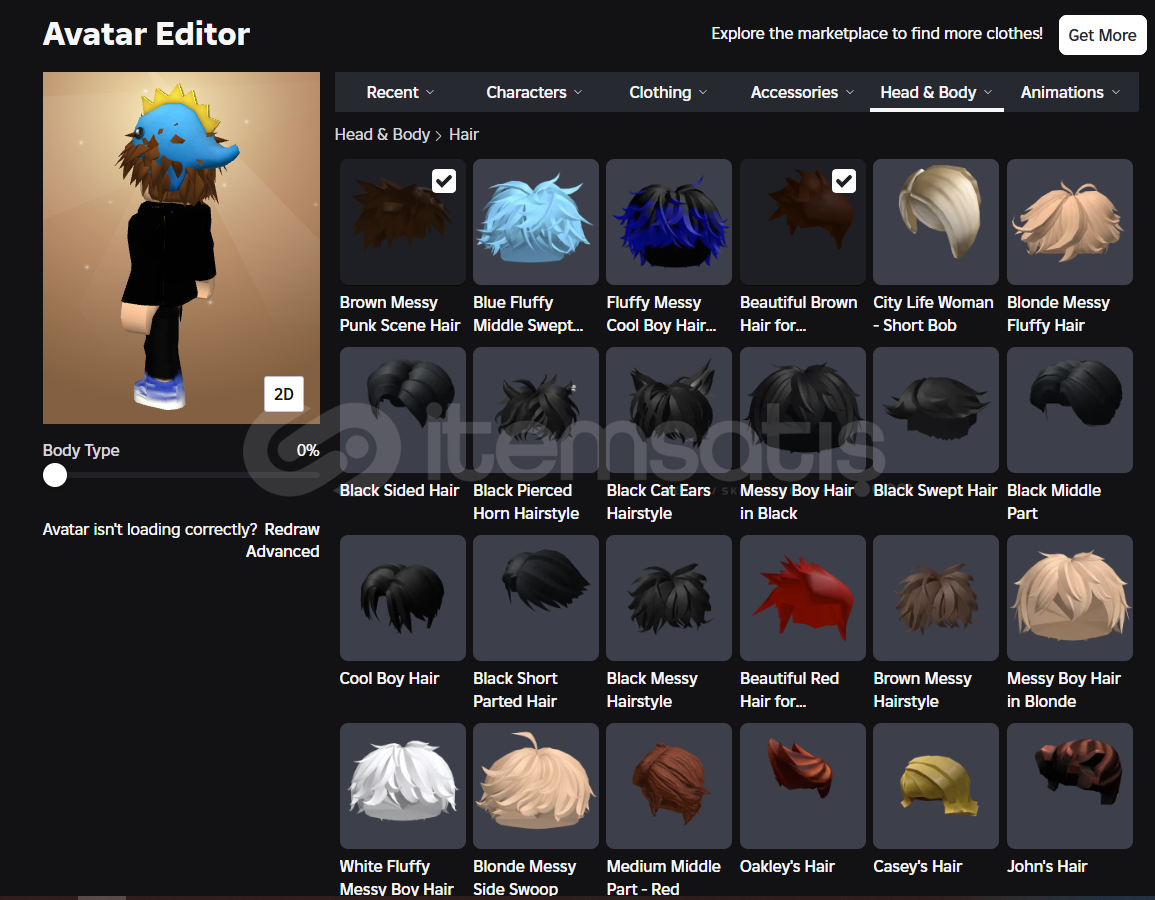Click the Brown Messy Punk Scene Hair name

[400, 314]
